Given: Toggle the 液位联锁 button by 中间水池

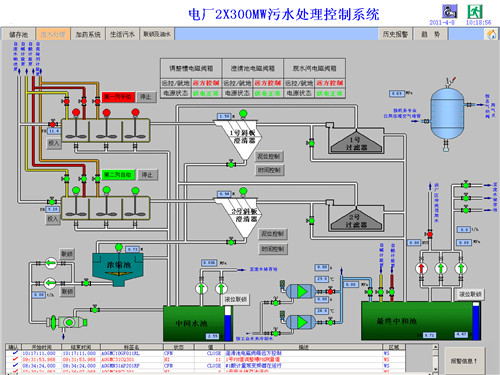Looking at the screenshot, I should pos(236,299).
